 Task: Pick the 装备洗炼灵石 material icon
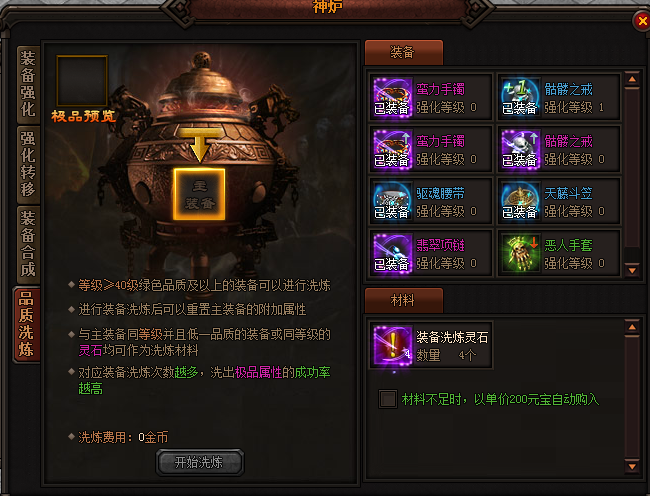point(392,345)
